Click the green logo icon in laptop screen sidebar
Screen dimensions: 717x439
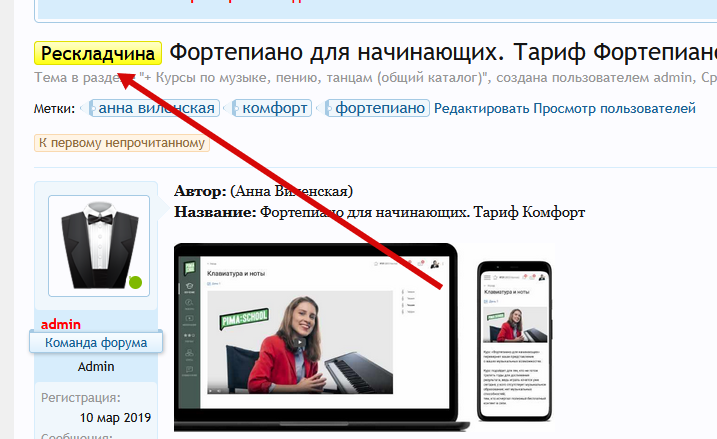pyautogui.click(x=189, y=267)
